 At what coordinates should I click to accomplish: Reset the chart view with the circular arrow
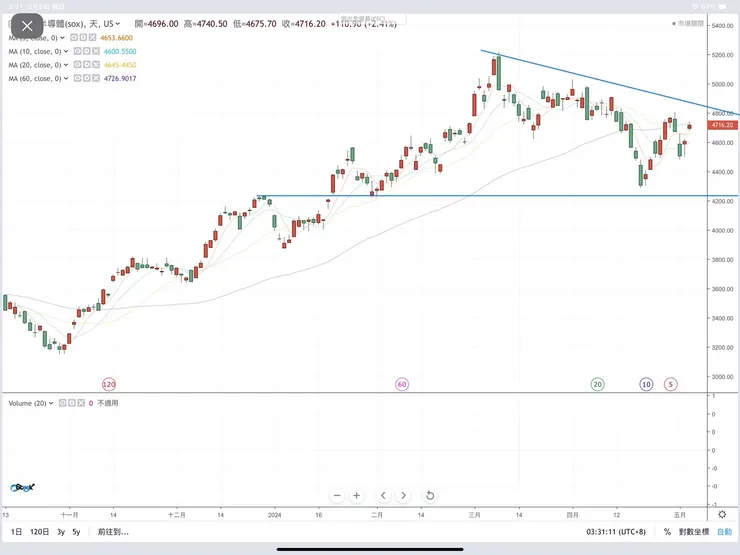pyautogui.click(x=430, y=496)
